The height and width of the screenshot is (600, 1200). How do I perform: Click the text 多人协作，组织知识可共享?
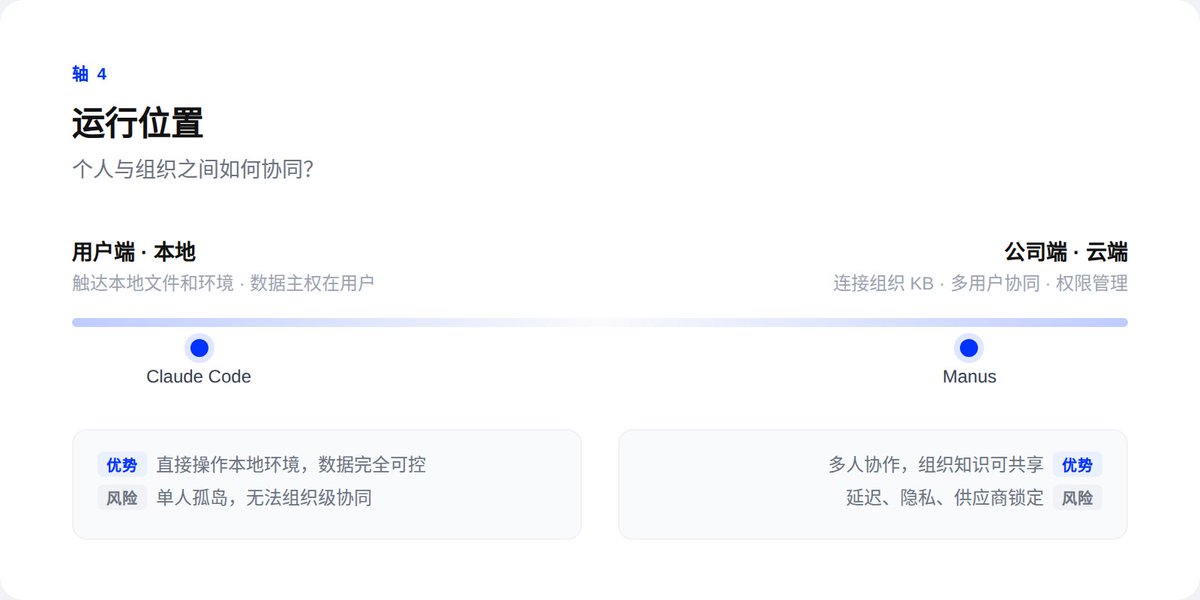click(x=935, y=465)
